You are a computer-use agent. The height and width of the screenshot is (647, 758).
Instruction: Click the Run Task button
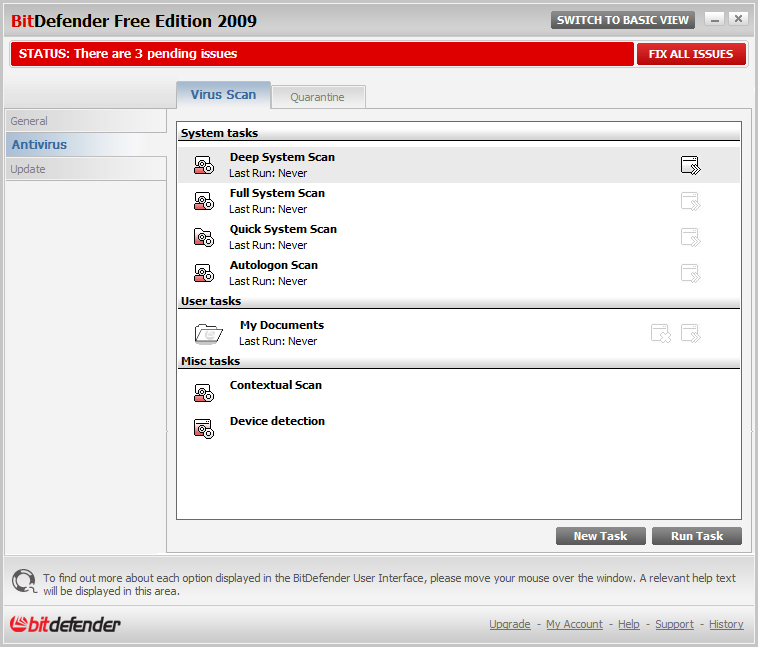[697, 536]
